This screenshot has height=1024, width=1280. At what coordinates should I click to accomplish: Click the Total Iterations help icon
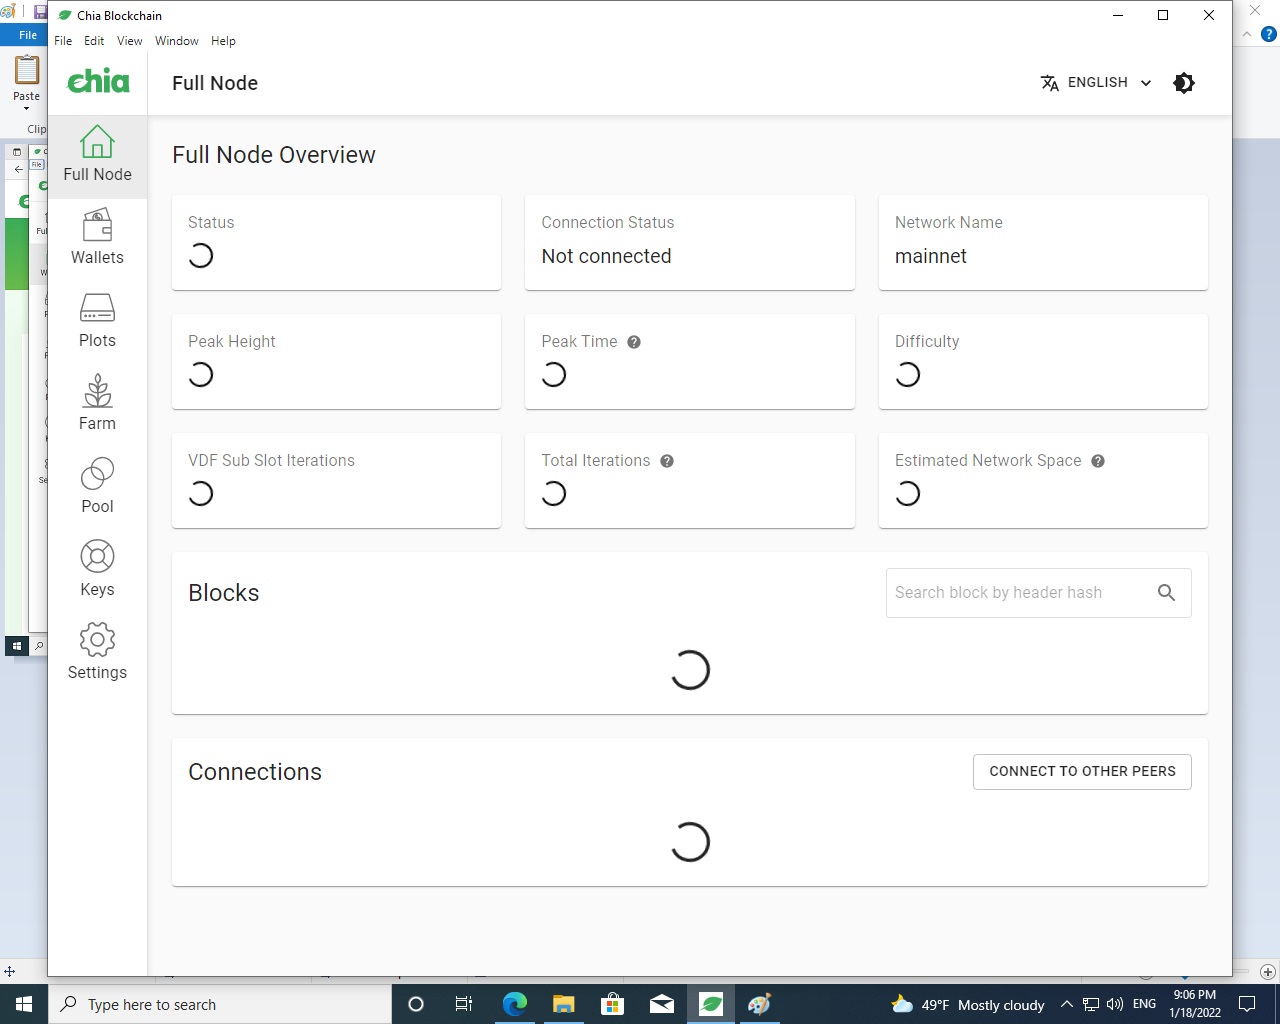(x=667, y=461)
